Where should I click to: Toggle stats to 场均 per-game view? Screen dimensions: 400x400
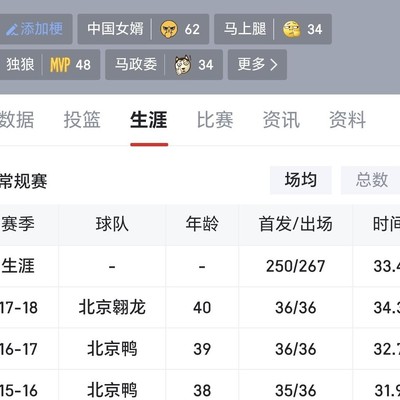tap(301, 180)
